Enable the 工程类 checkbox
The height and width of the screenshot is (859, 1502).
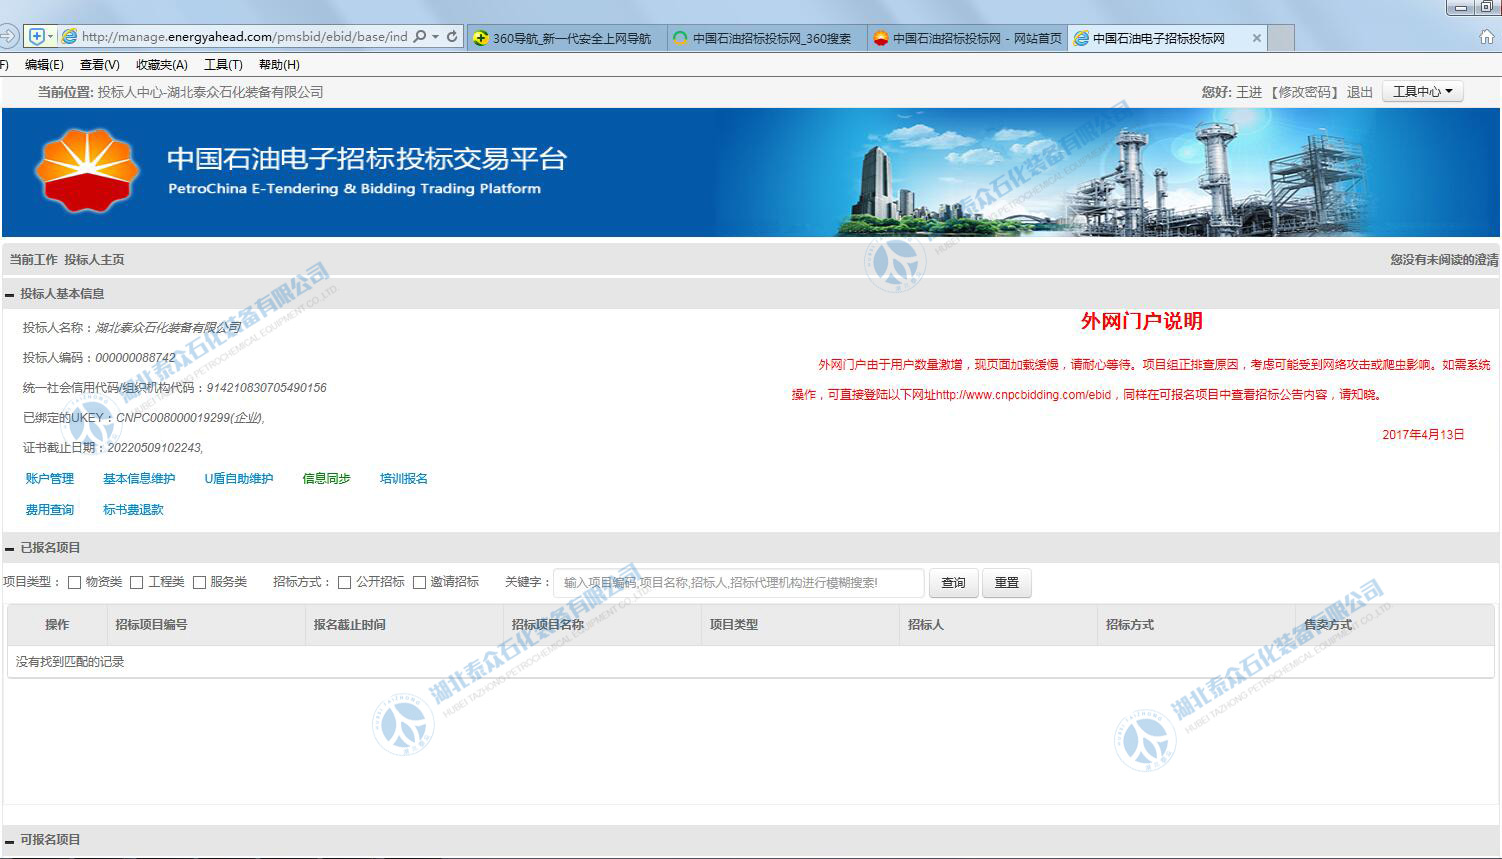[x=137, y=583]
